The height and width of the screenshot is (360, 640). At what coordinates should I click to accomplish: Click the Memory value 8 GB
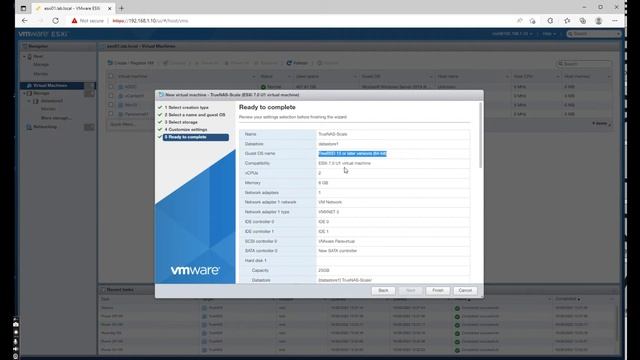(323, 183)
